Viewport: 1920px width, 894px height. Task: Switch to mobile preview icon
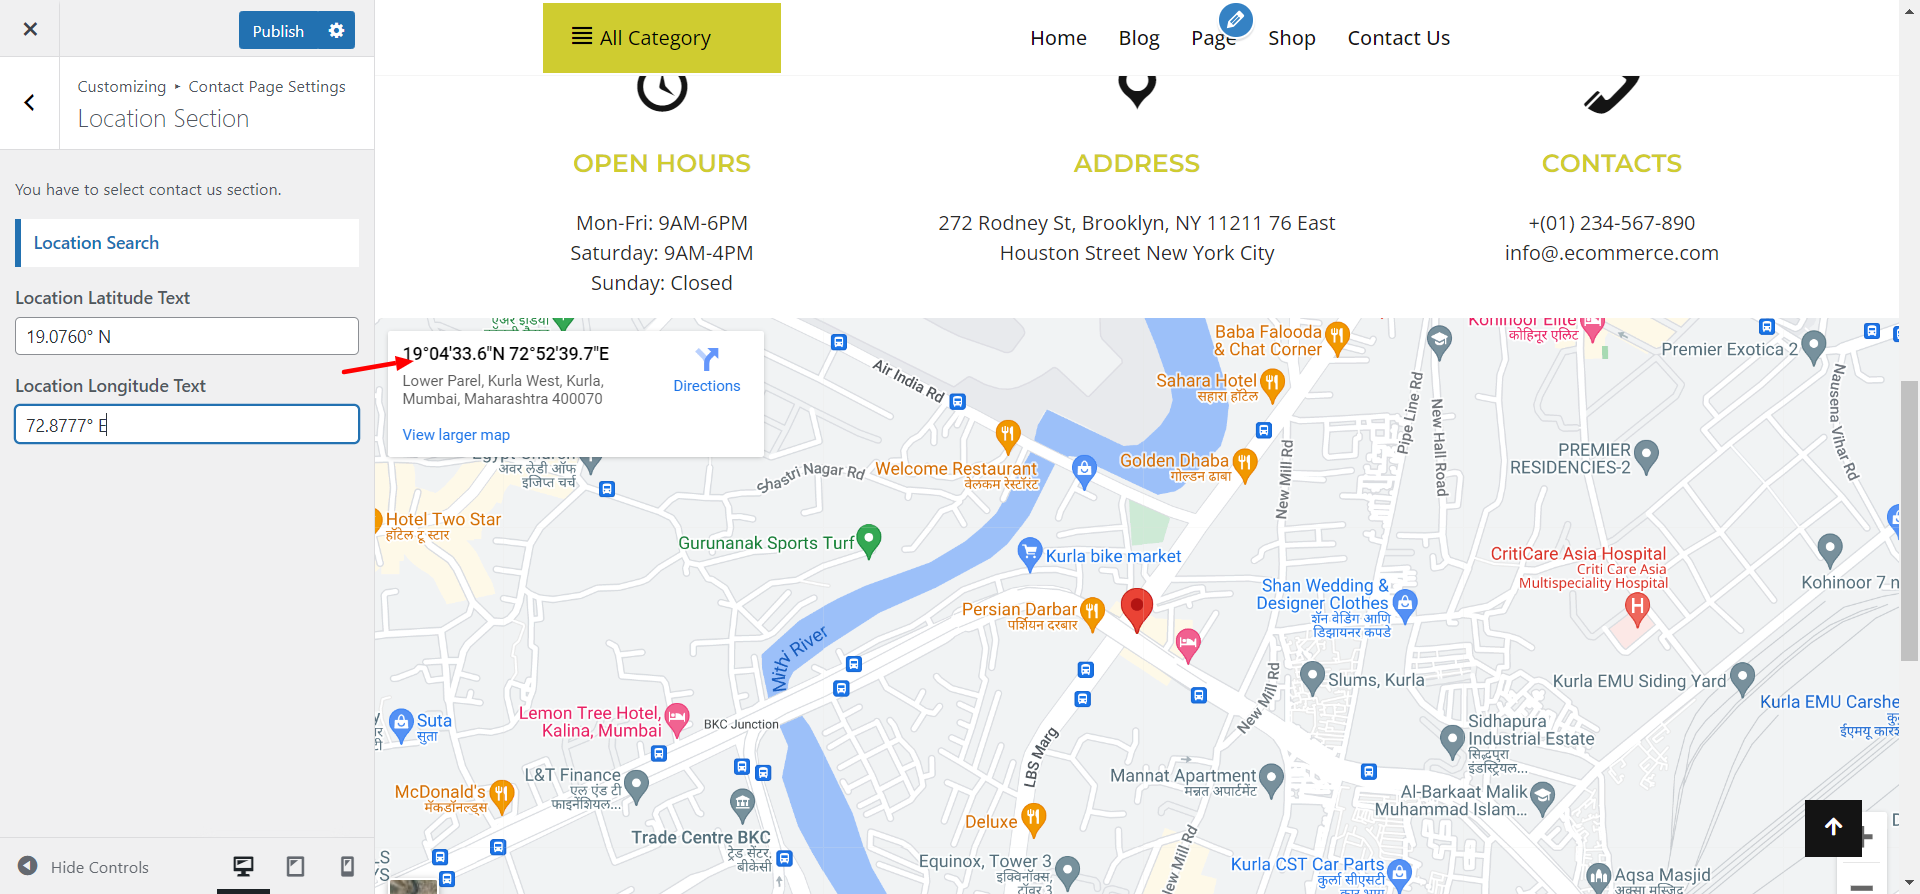347,866
